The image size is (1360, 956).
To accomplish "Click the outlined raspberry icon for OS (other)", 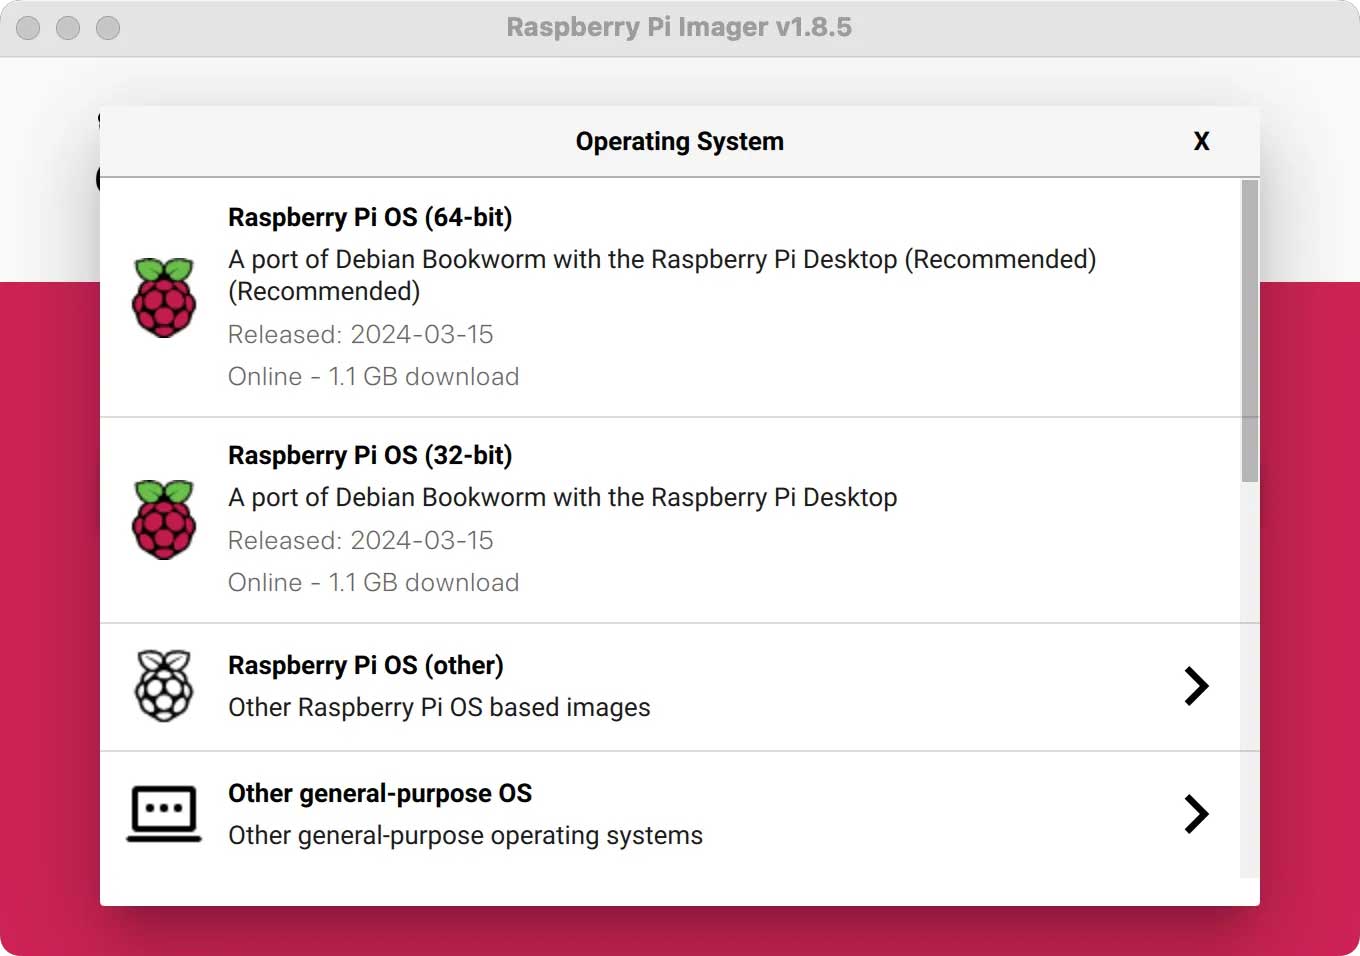I will [164, 685].
